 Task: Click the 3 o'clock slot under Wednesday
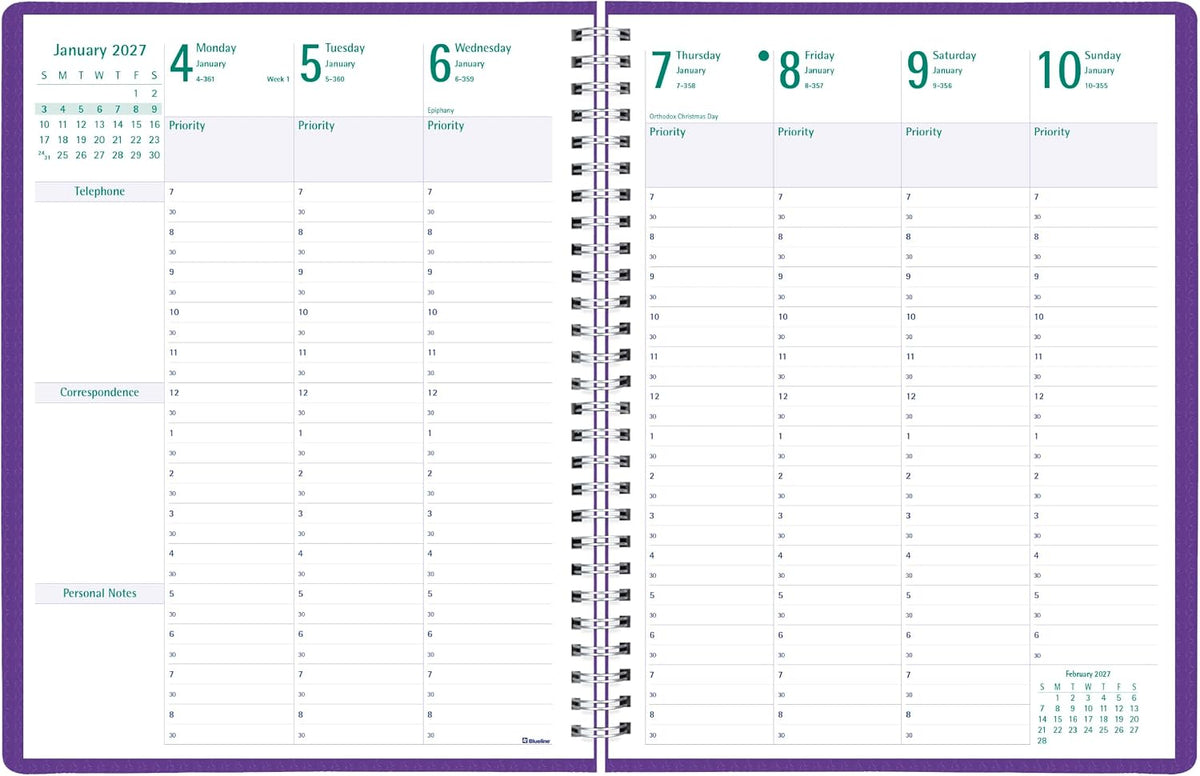tap(488, 513)
